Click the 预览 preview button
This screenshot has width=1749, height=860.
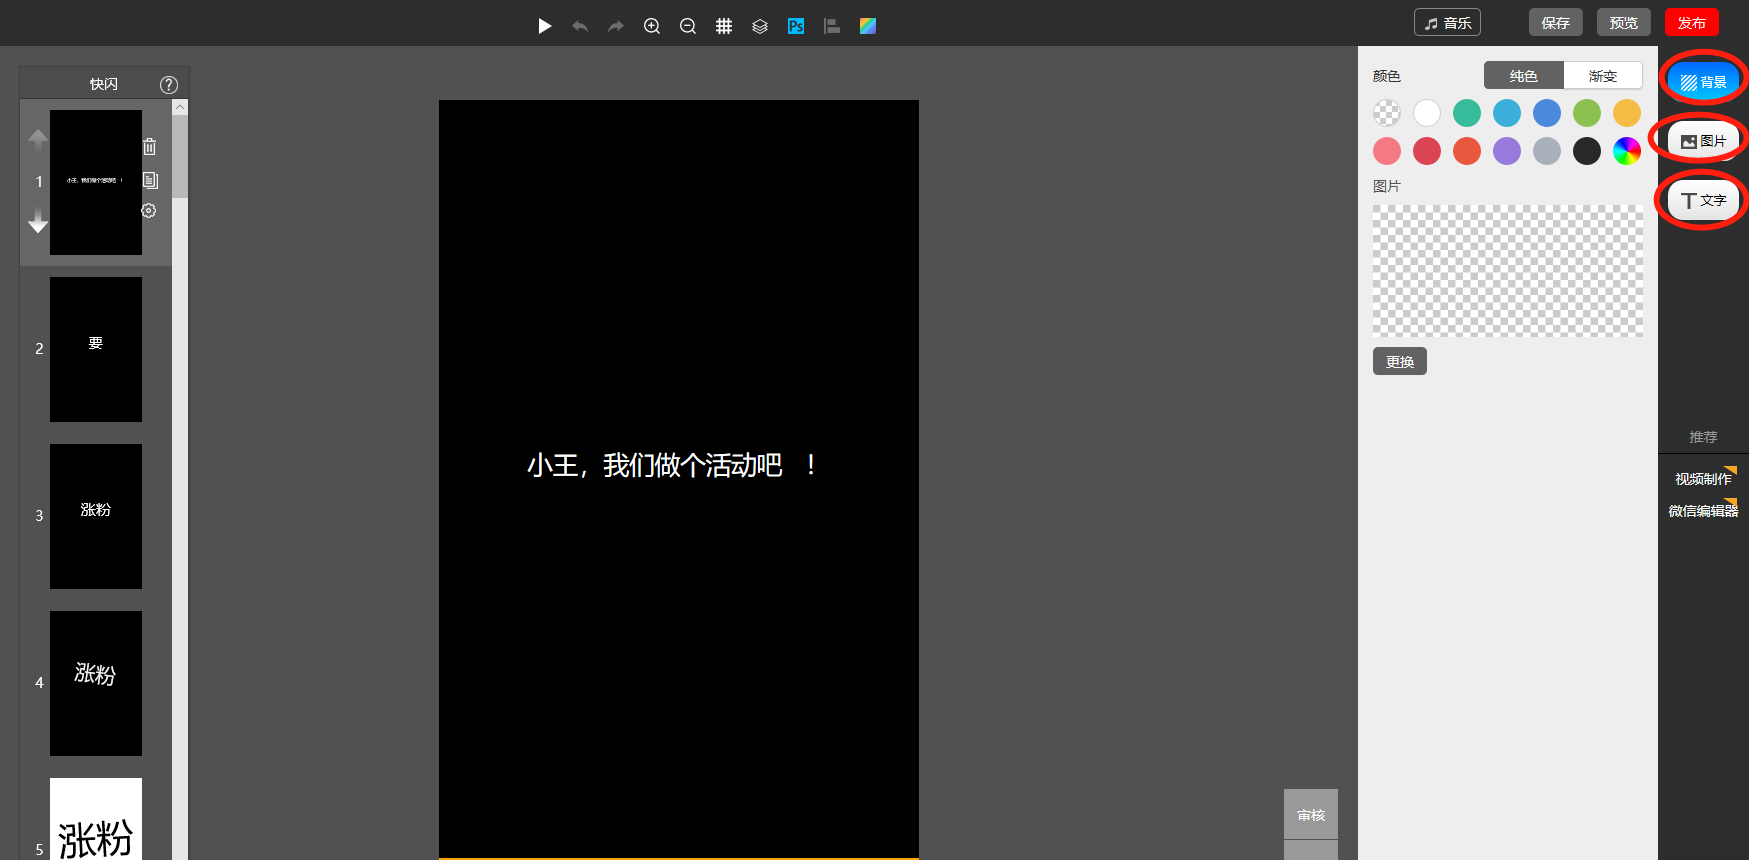tap(1623, 22)
